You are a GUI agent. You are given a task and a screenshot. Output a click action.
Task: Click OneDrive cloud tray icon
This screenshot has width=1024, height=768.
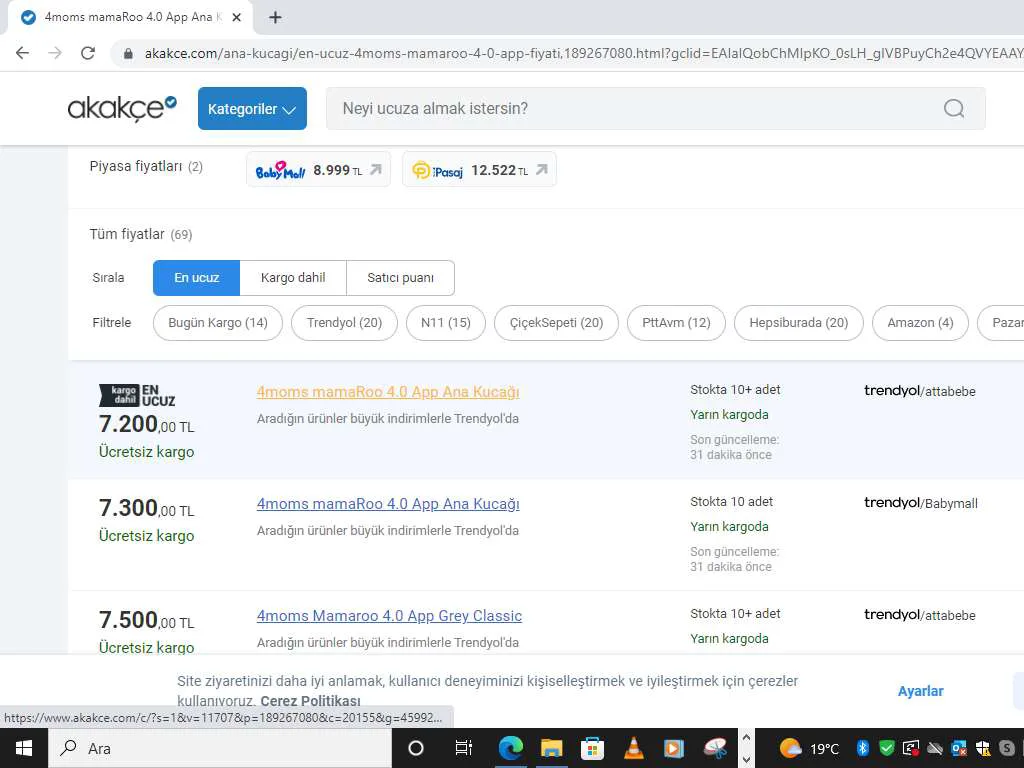click(x=935, y=748)
